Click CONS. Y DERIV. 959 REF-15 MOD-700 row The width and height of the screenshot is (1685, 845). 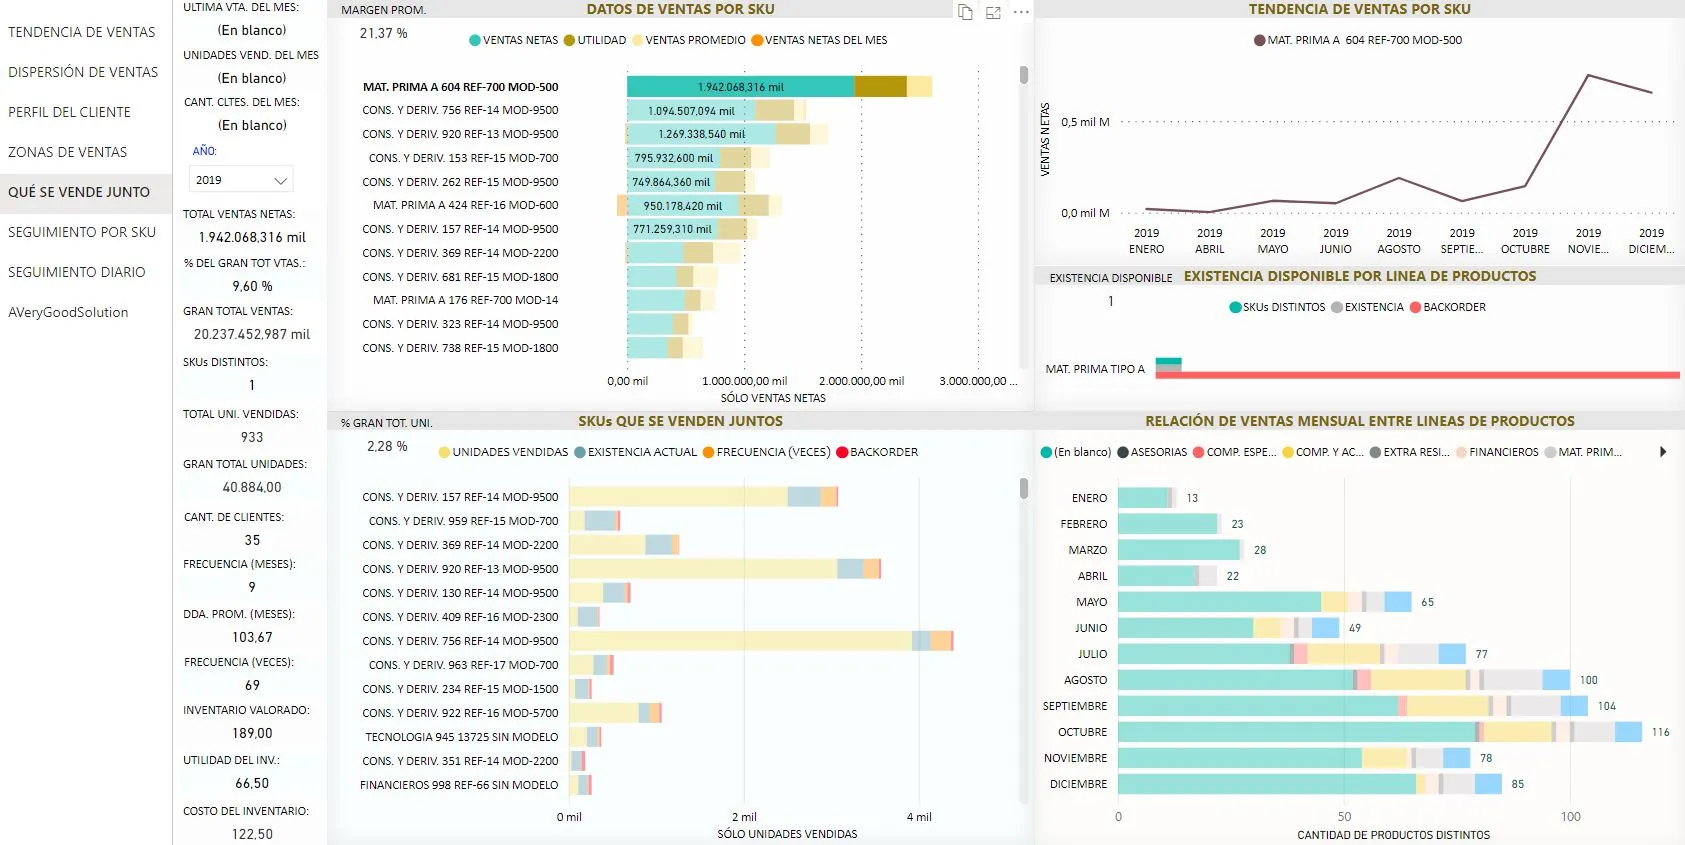tap(463, 521)
